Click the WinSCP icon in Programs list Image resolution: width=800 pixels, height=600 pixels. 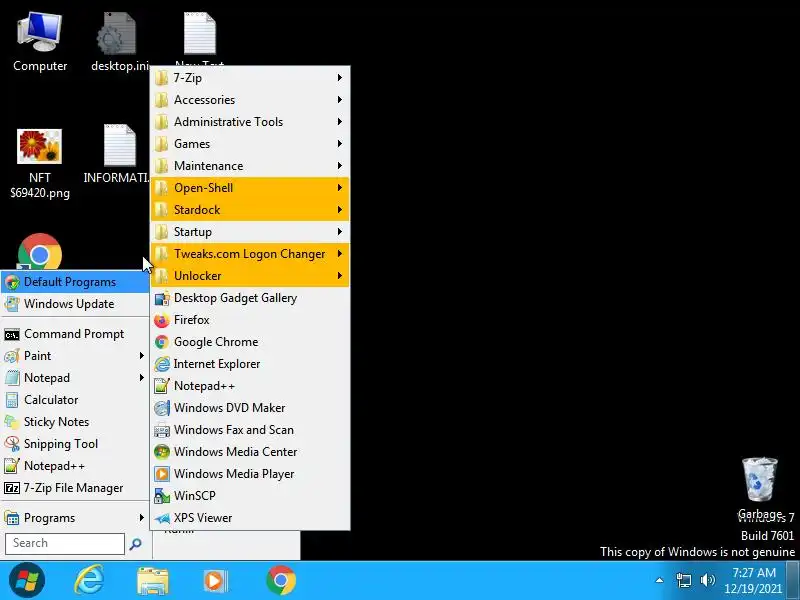pos(162,496)
